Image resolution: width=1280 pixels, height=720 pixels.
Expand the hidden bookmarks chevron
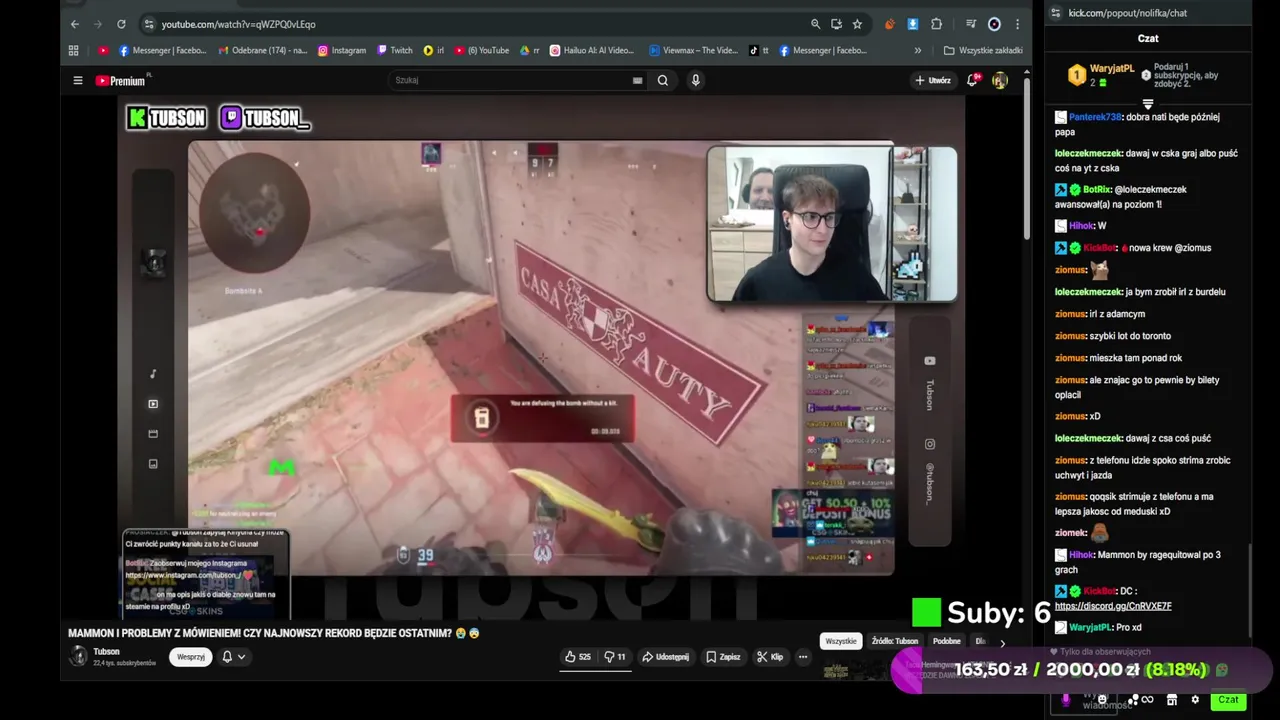pyautogui.click(x=918, y=50)
